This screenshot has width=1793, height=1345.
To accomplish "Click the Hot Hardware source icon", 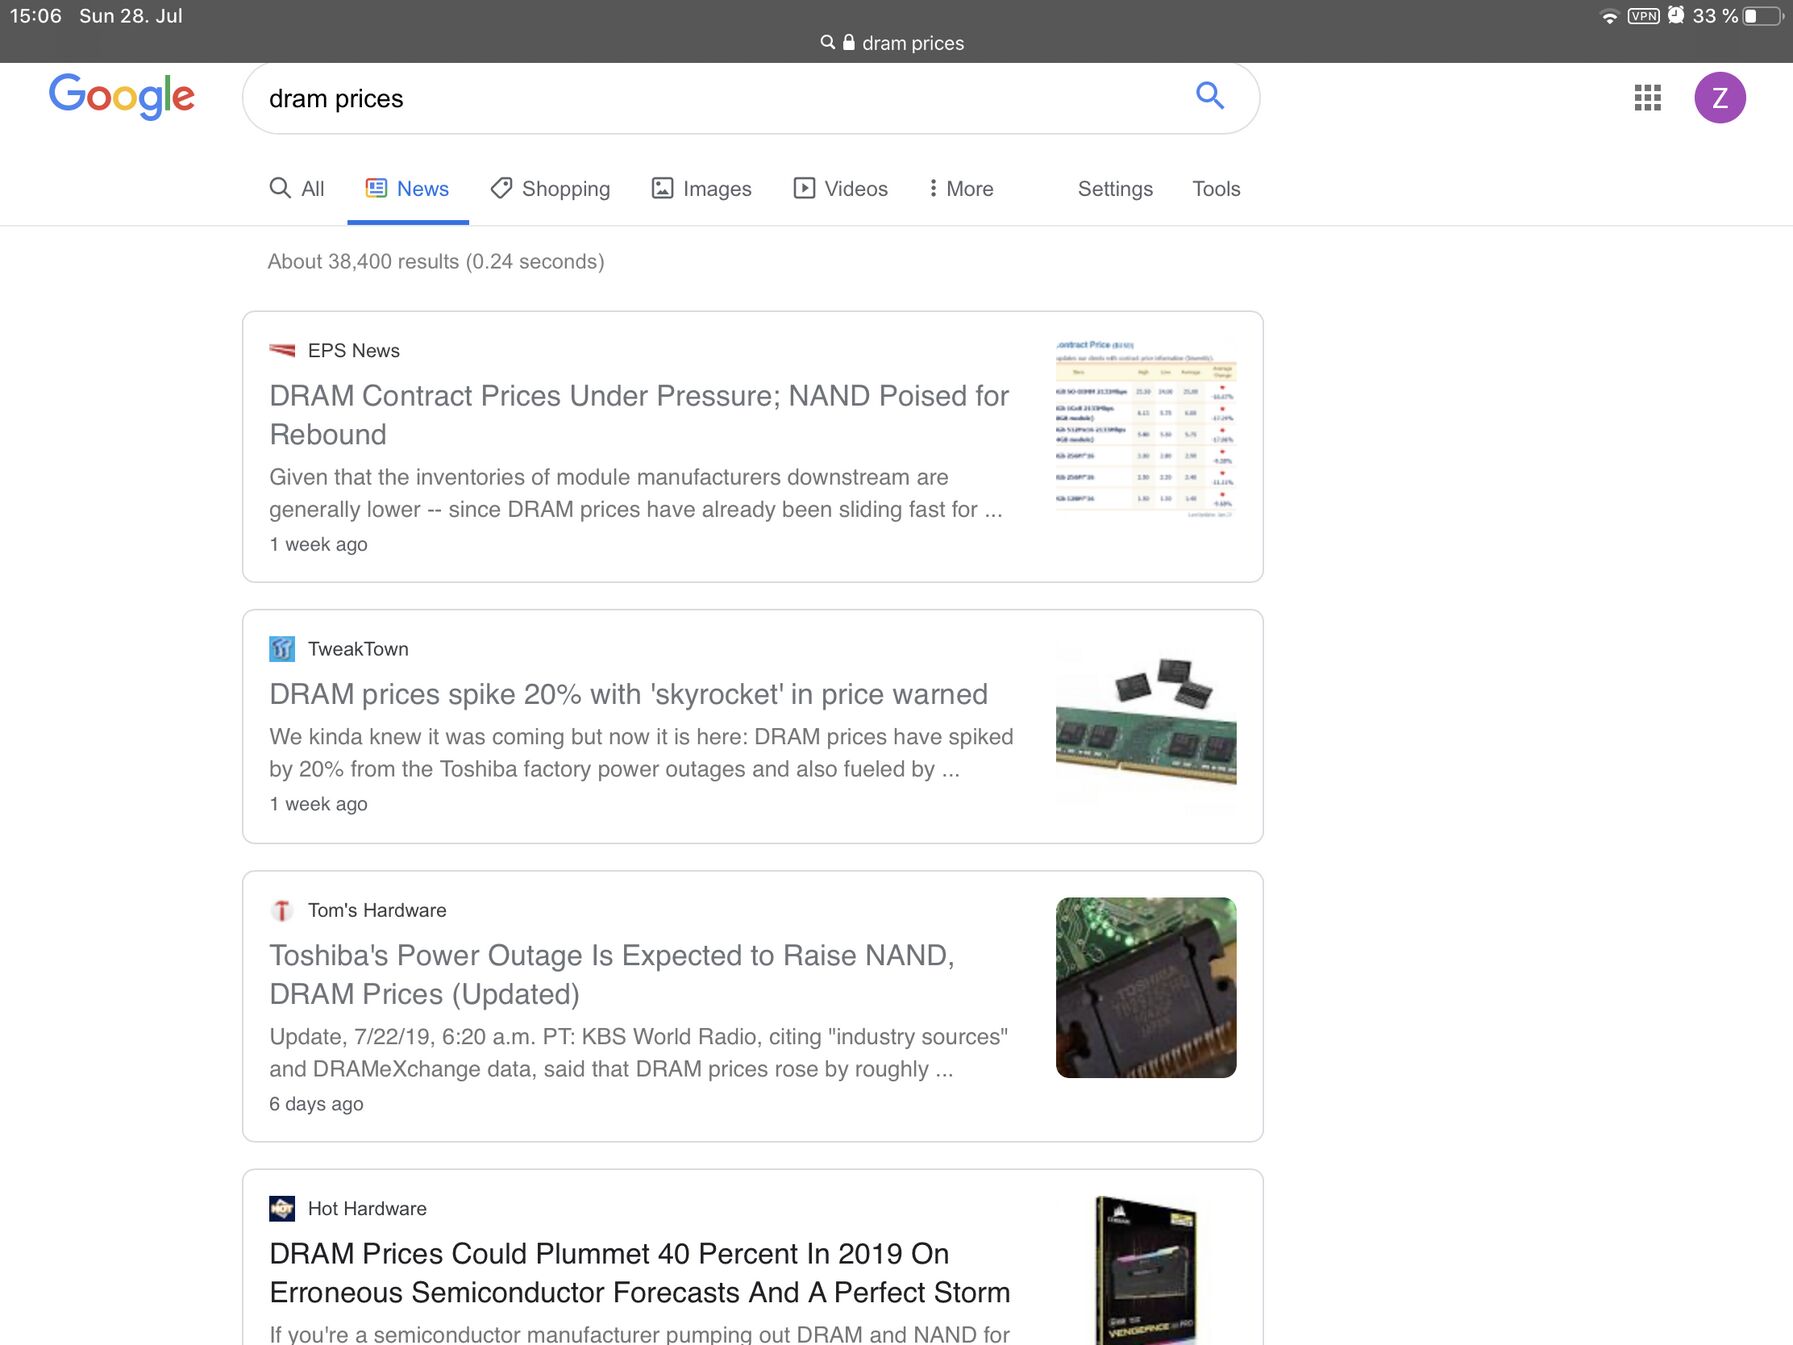I will (282, 1208).
